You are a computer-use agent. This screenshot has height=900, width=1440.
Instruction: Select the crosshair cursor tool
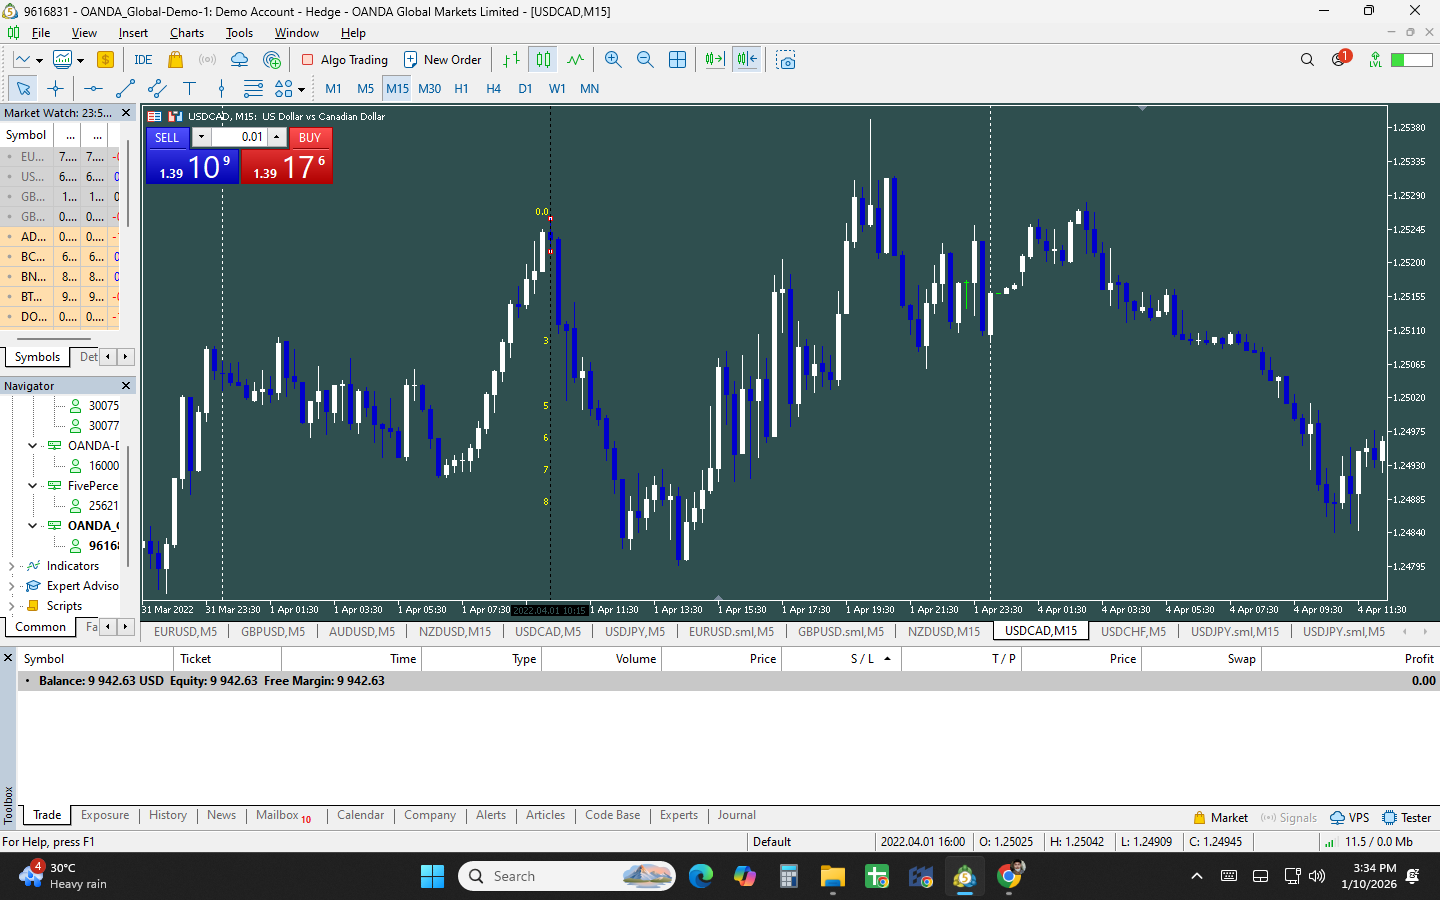pyautogui.click(x=55, y=89)
